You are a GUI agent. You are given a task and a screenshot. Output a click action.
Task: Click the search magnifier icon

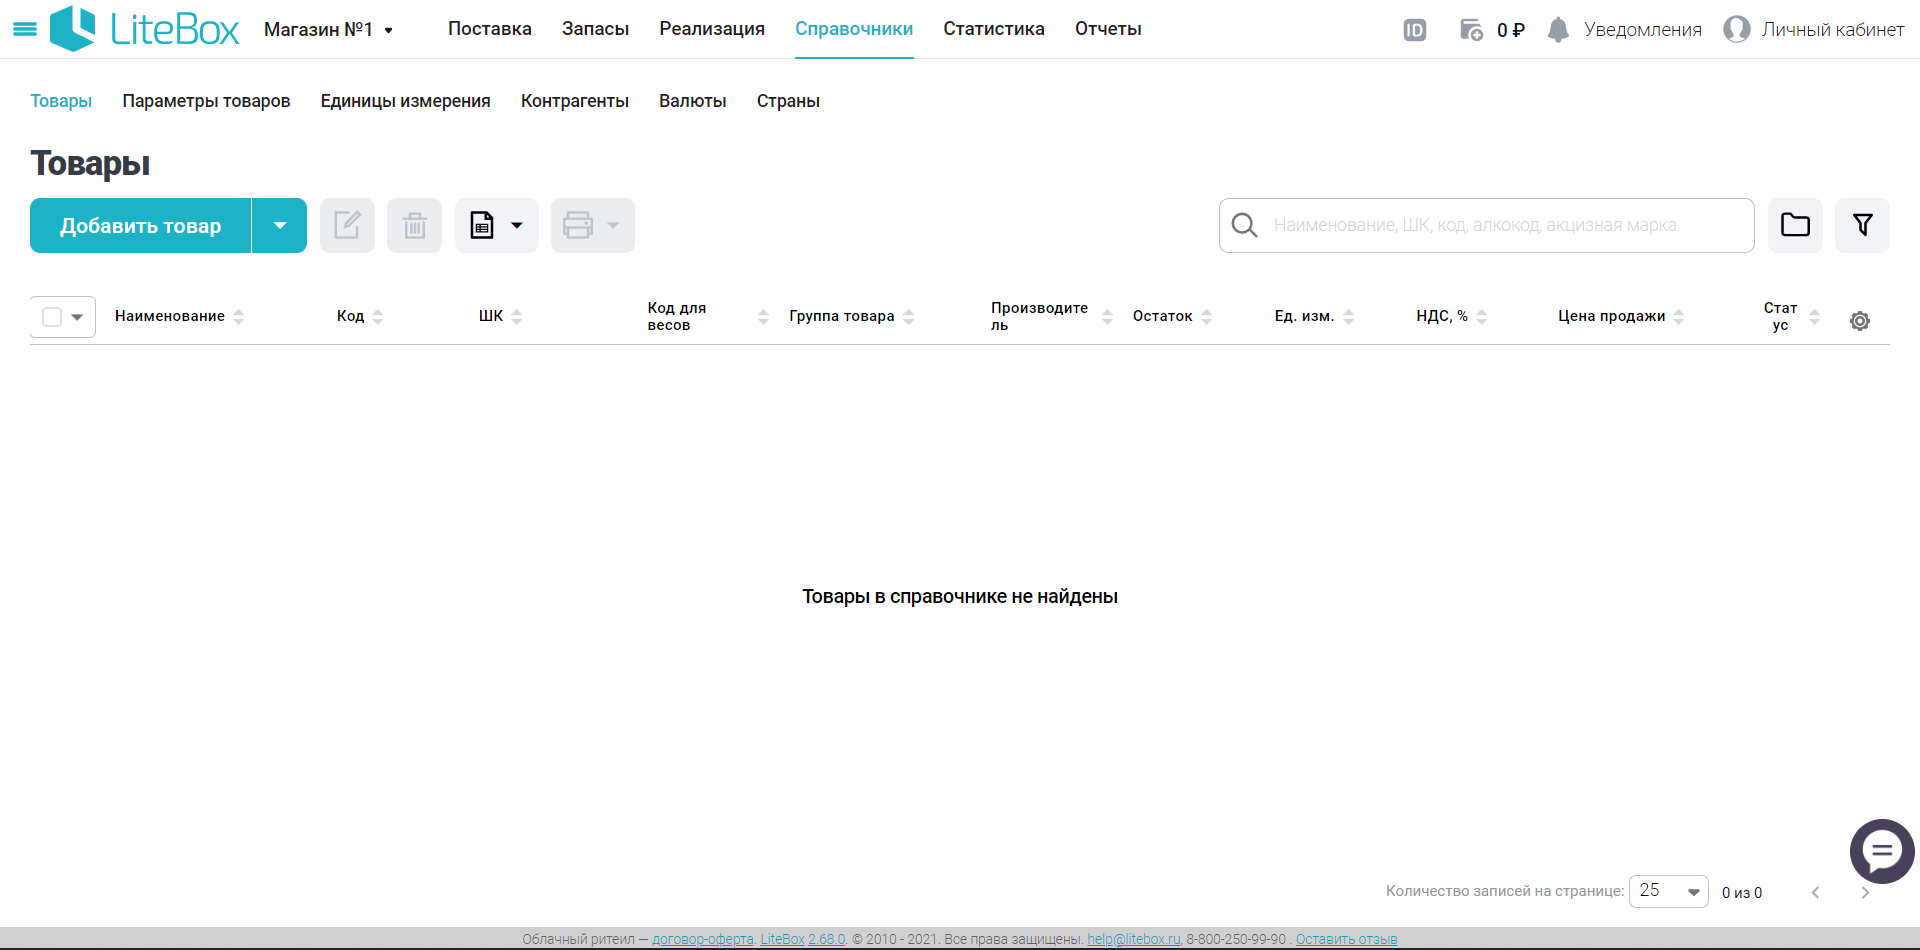pyautogui.click(x=1244, y=225)
